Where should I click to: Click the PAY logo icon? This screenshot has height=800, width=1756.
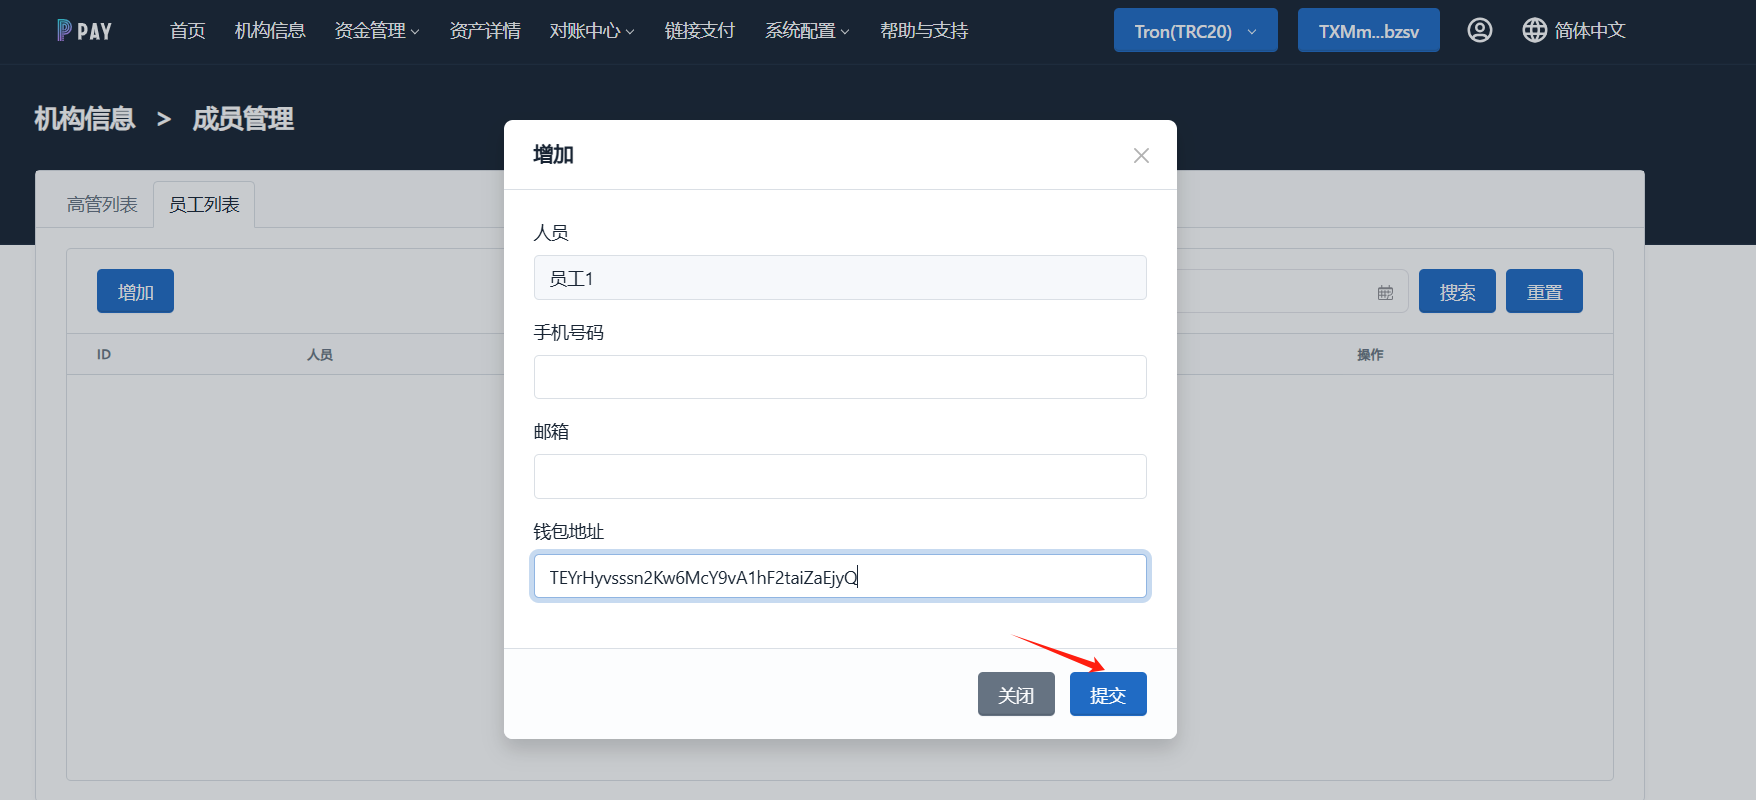click(84, 31)
